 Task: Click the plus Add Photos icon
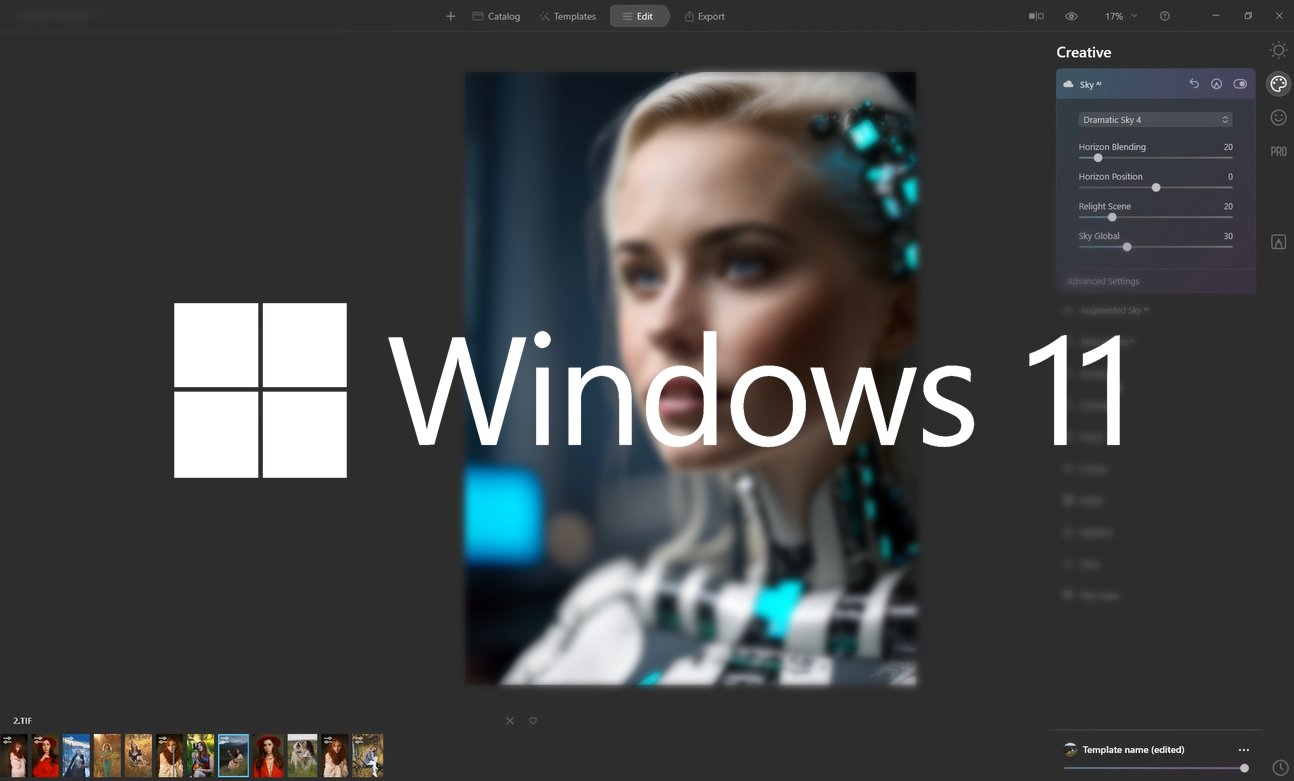click(451, 16)
